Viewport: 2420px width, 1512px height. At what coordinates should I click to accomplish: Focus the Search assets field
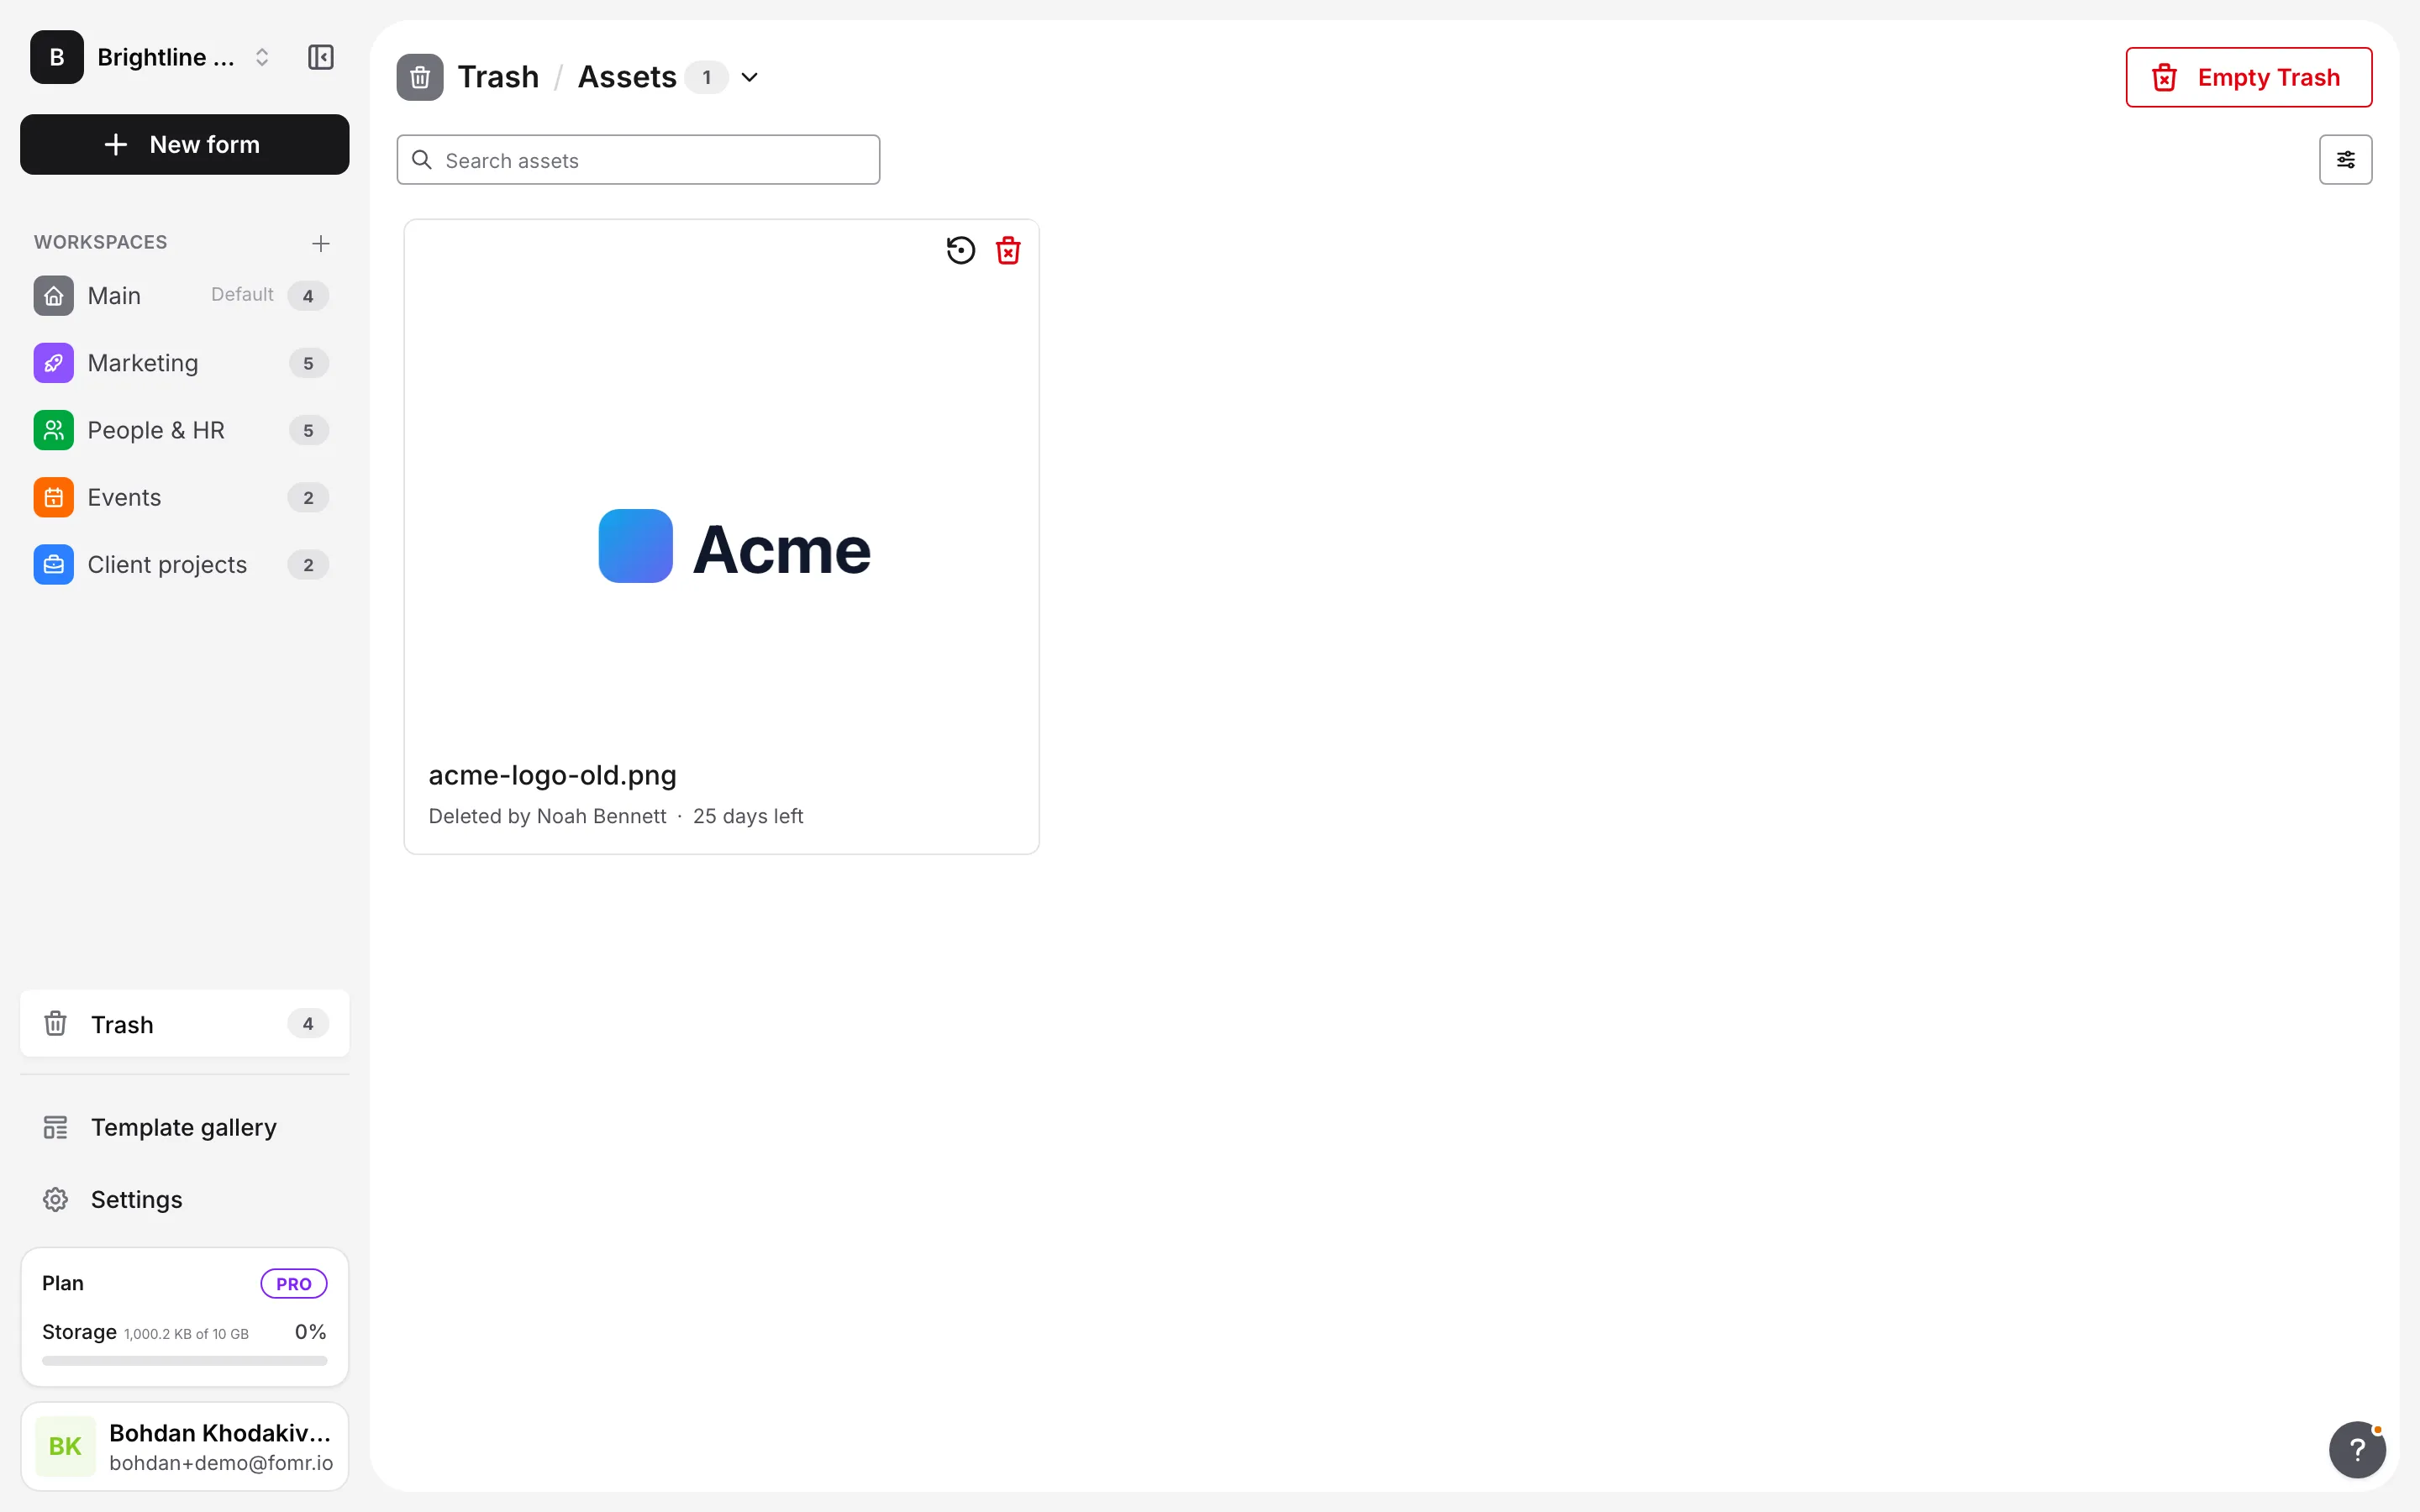[638, 160]
